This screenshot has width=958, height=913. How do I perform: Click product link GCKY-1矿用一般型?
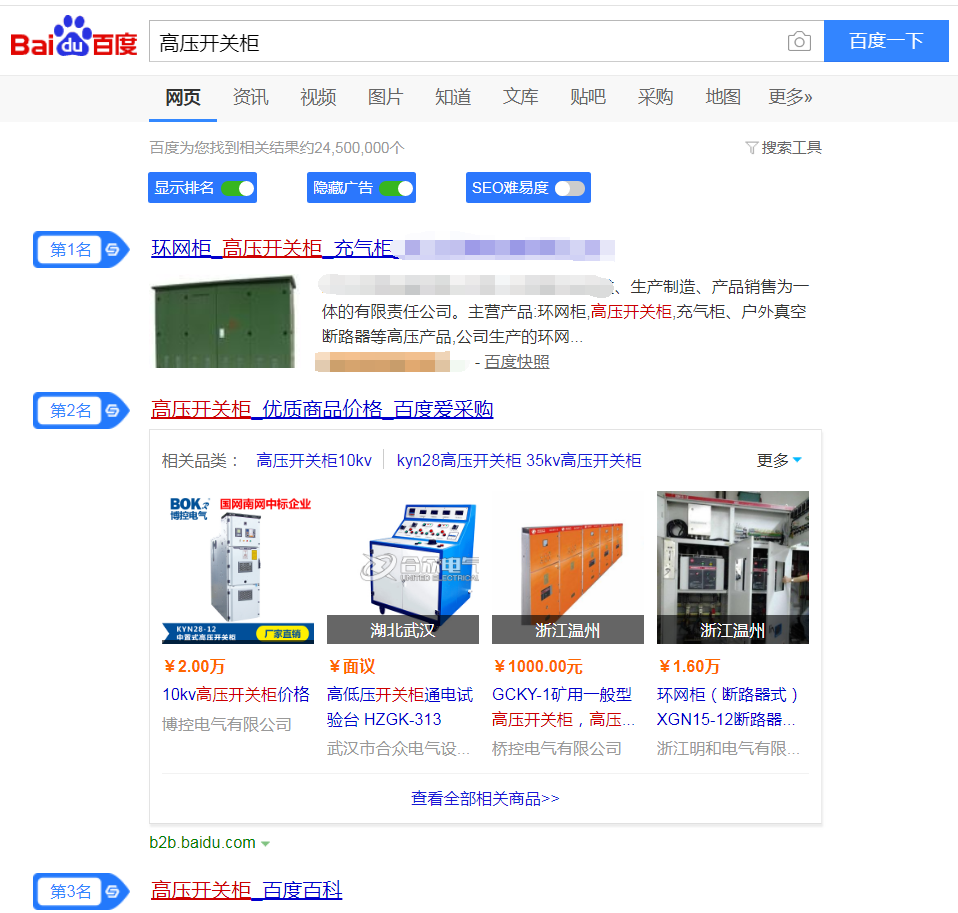point(563,707)
